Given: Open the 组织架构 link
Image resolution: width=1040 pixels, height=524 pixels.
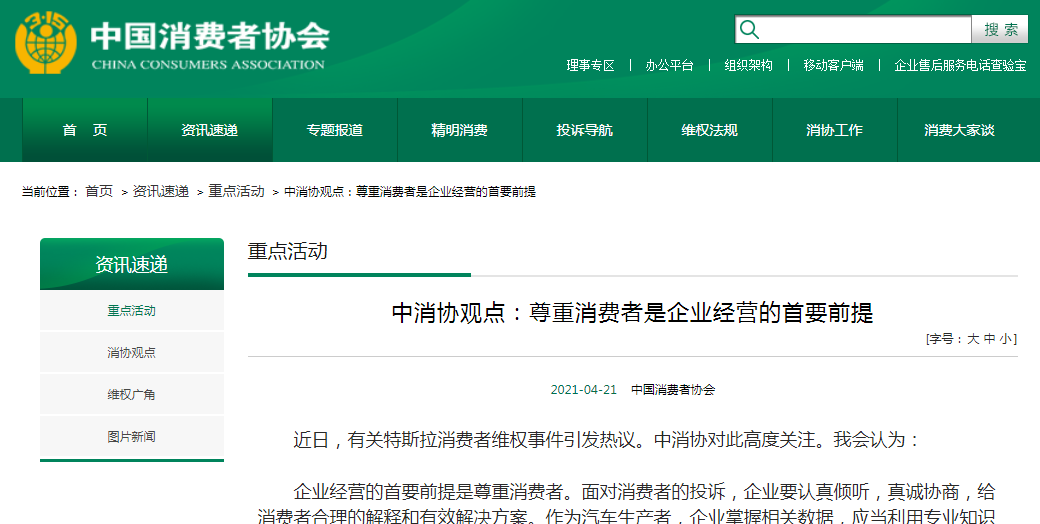Looking at the screenshot, I should tap(748, 65).
